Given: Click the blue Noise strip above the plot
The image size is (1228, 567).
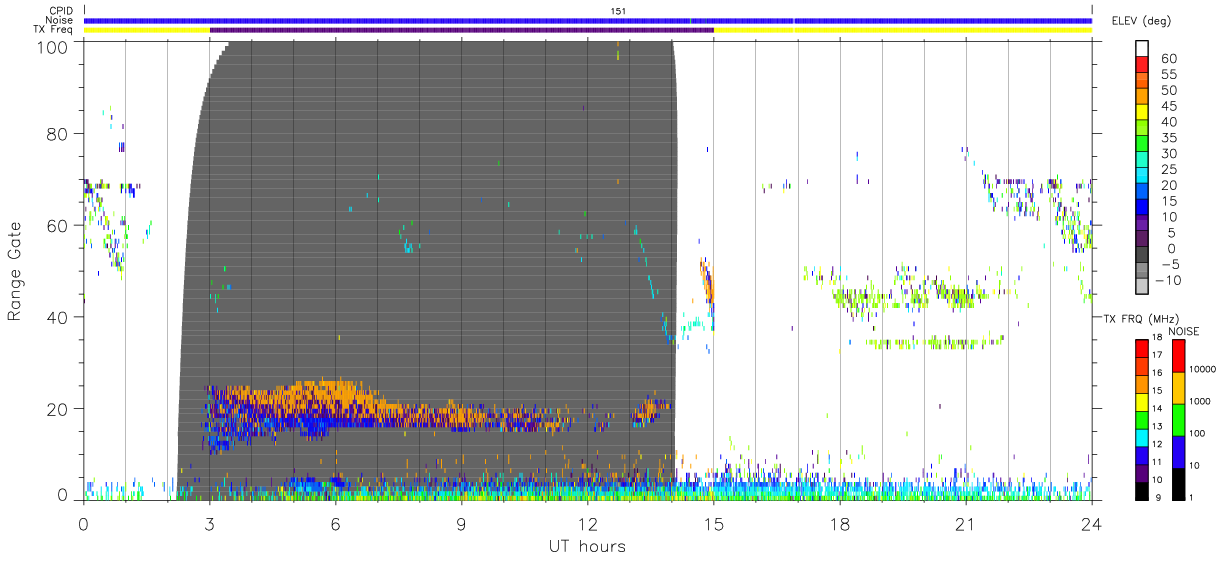Looking at the screenshot, I should (x=588, y=20).
